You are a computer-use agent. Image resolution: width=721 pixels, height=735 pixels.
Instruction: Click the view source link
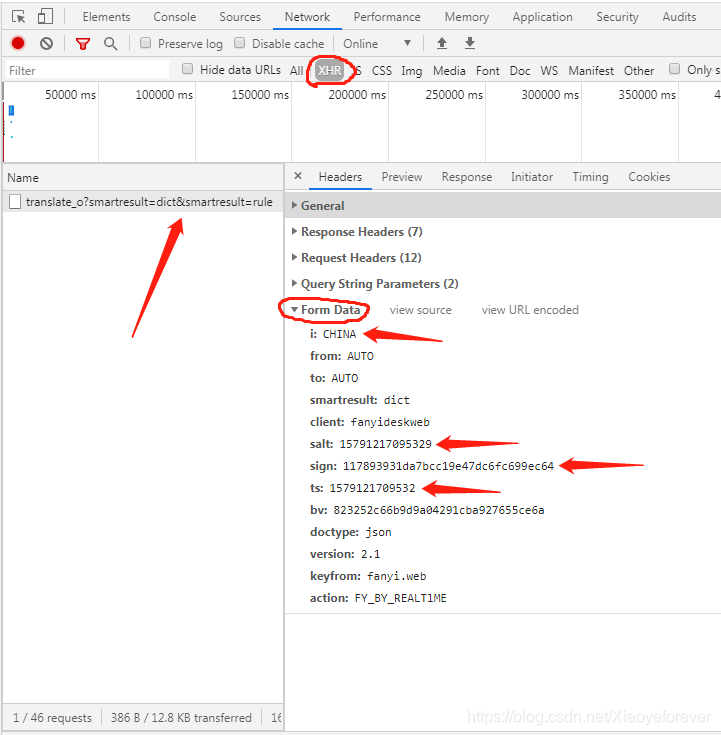(421, 310)
